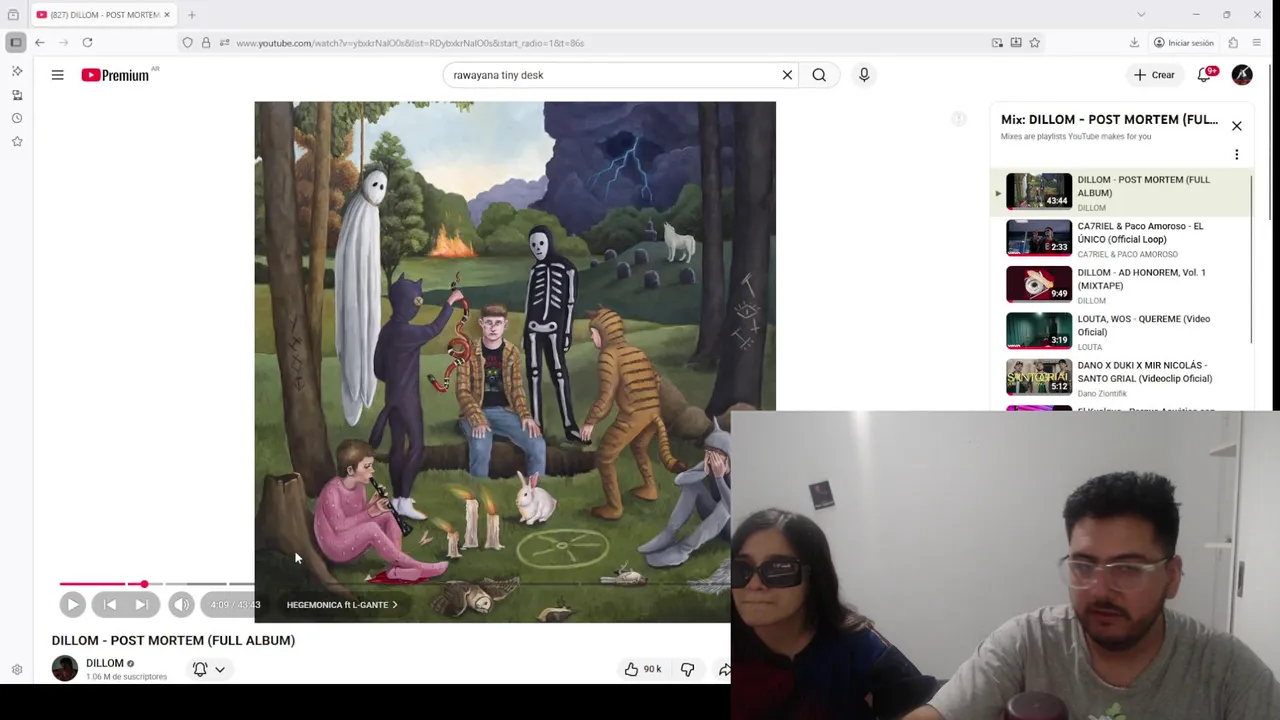The image size is (1280, 720).
Task: Reload the page in the browser
Action: [87, 43]
